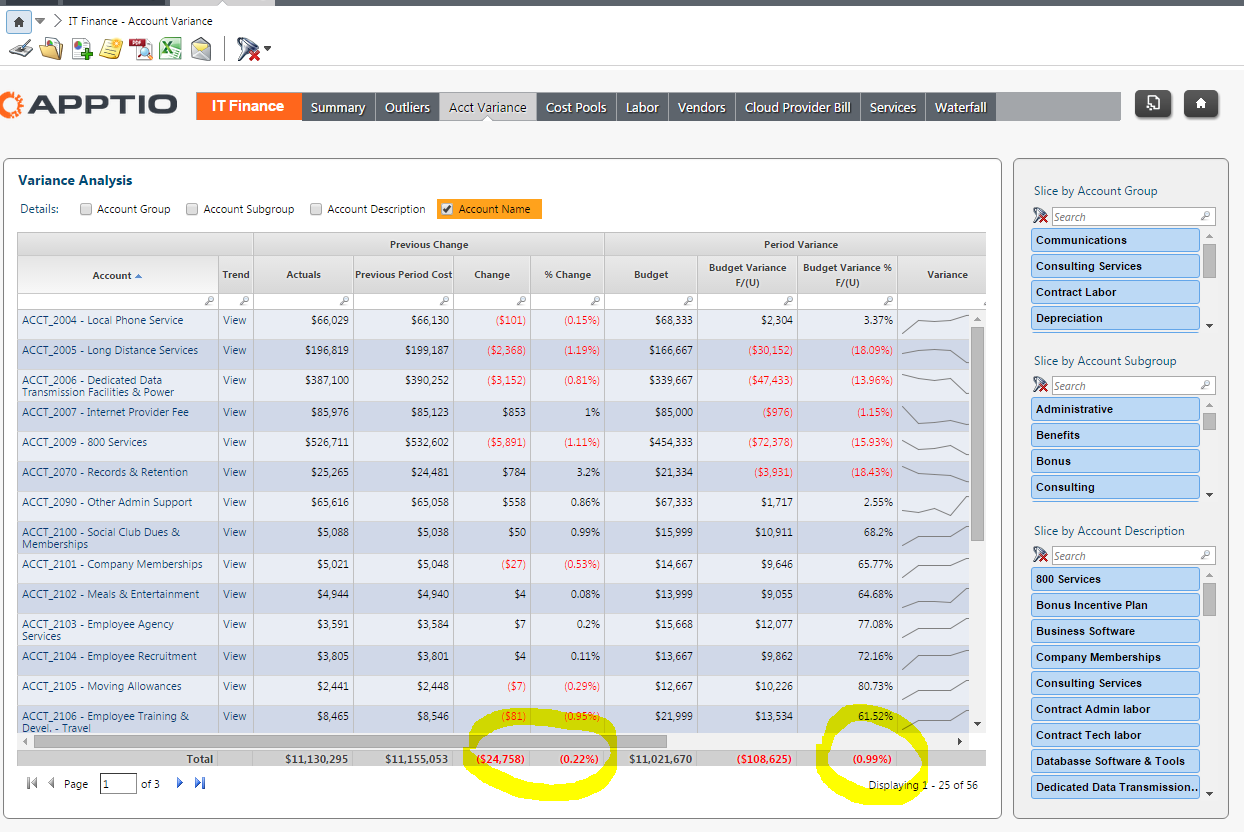View details for ACCT_2009 - 800 Services

point(234,441)
